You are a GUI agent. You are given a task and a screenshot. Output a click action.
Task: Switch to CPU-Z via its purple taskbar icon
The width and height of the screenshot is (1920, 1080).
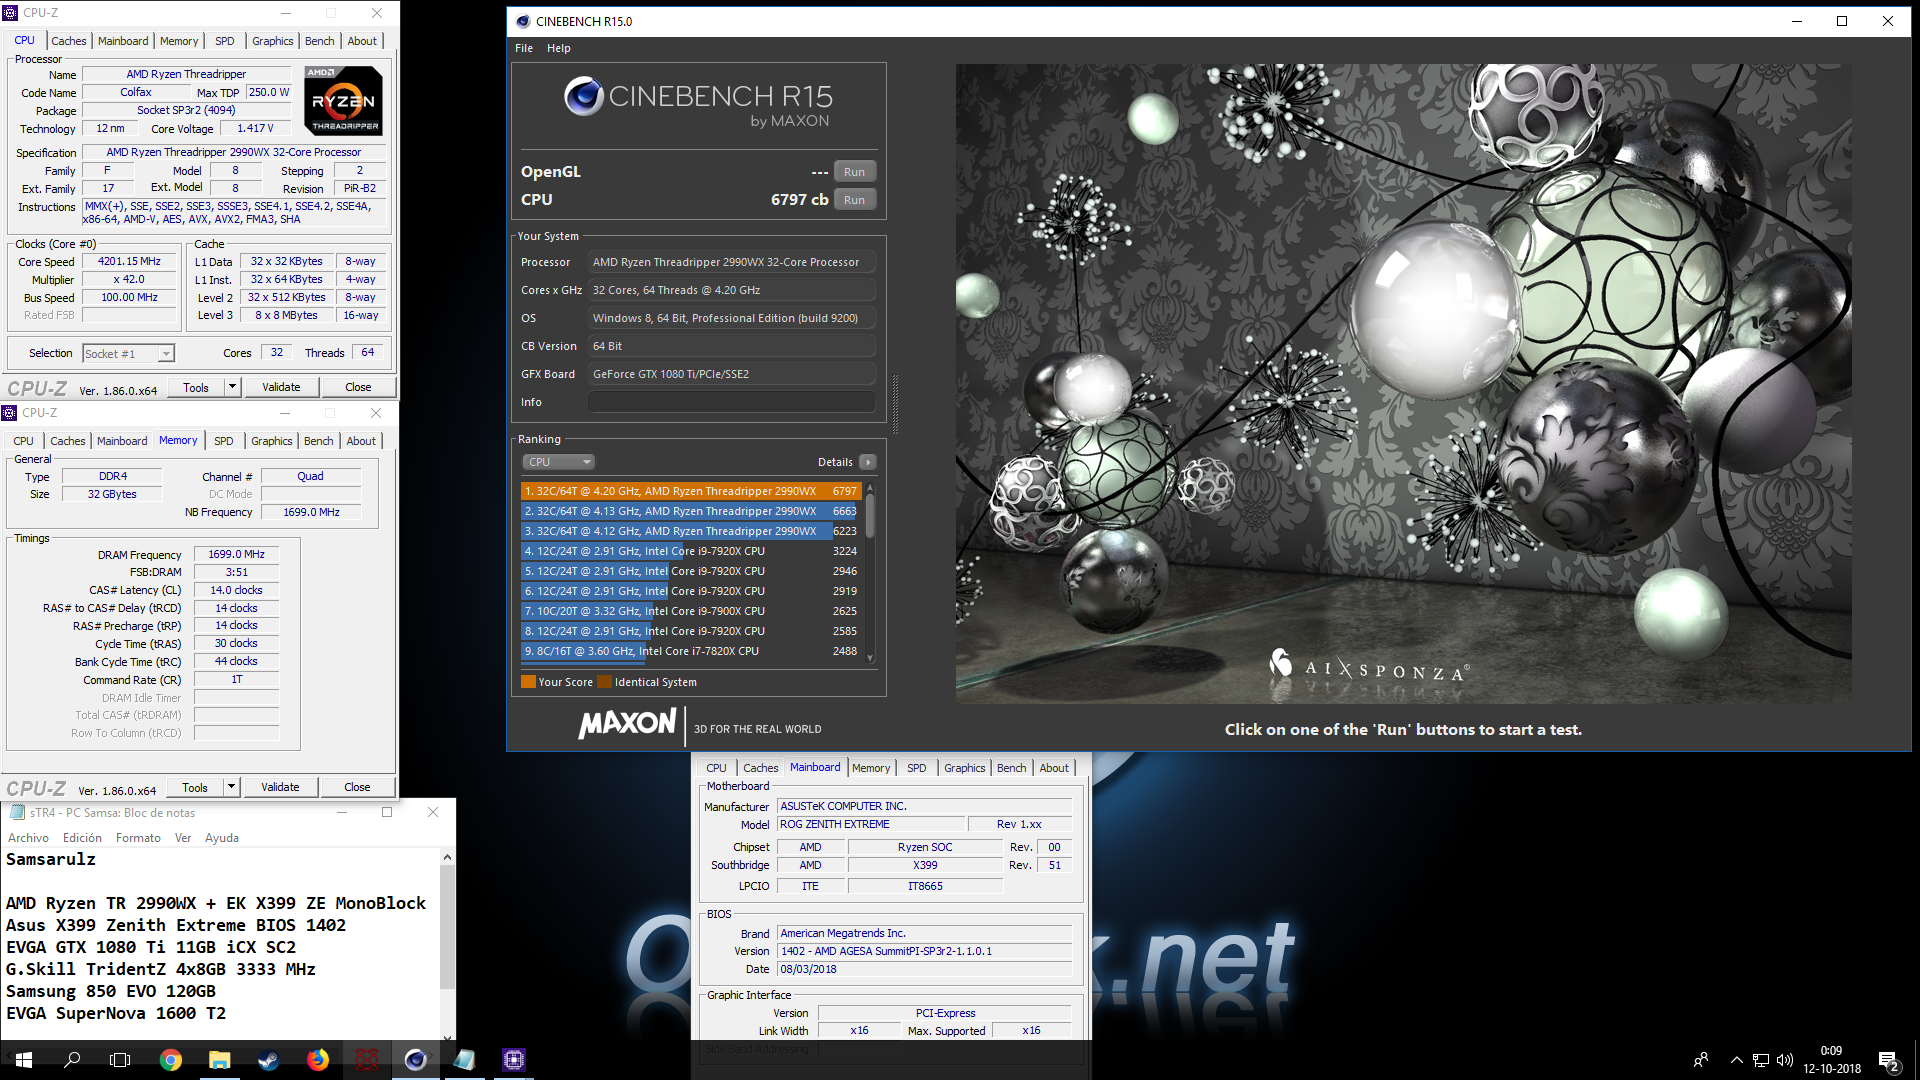(514, 1060)
